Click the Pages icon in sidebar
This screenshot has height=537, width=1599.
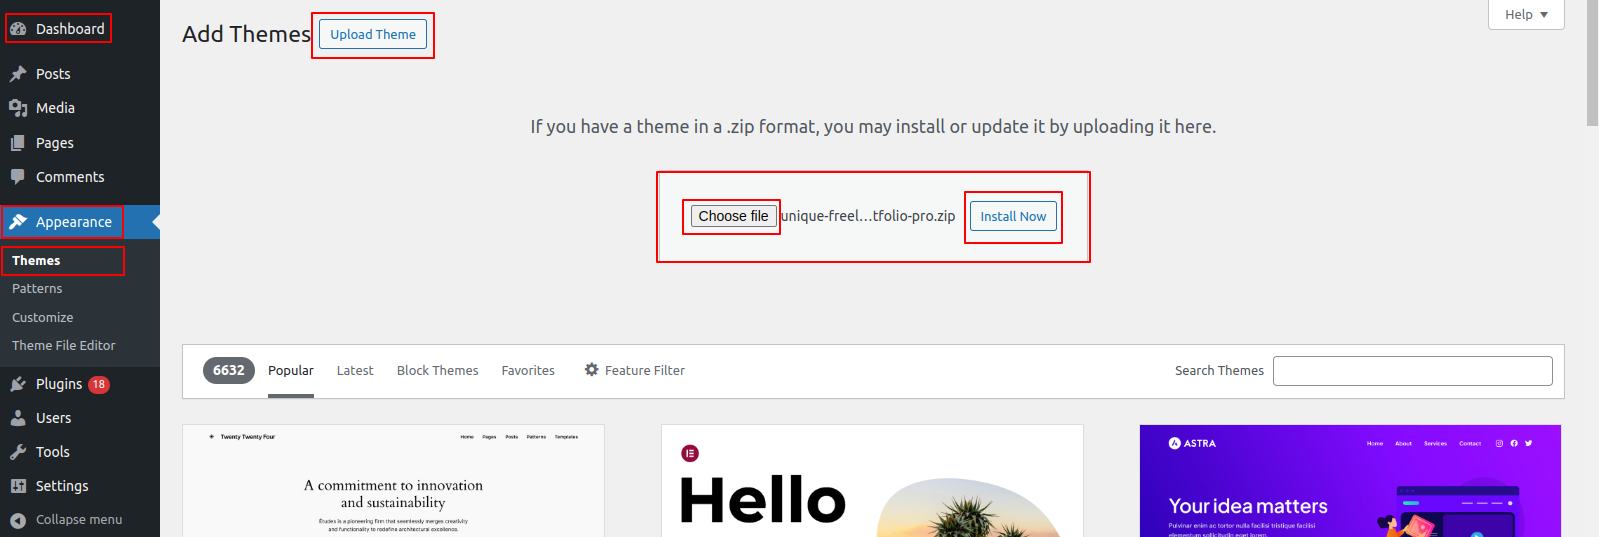point(18,143)
